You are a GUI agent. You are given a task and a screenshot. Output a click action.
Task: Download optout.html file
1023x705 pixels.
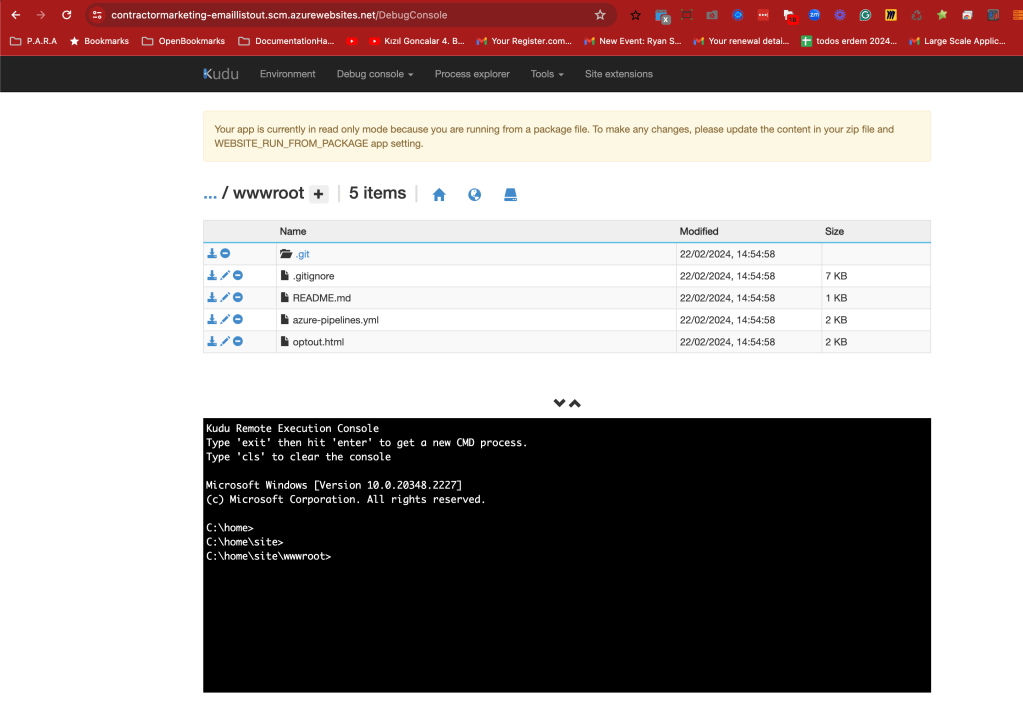[212, 341]
